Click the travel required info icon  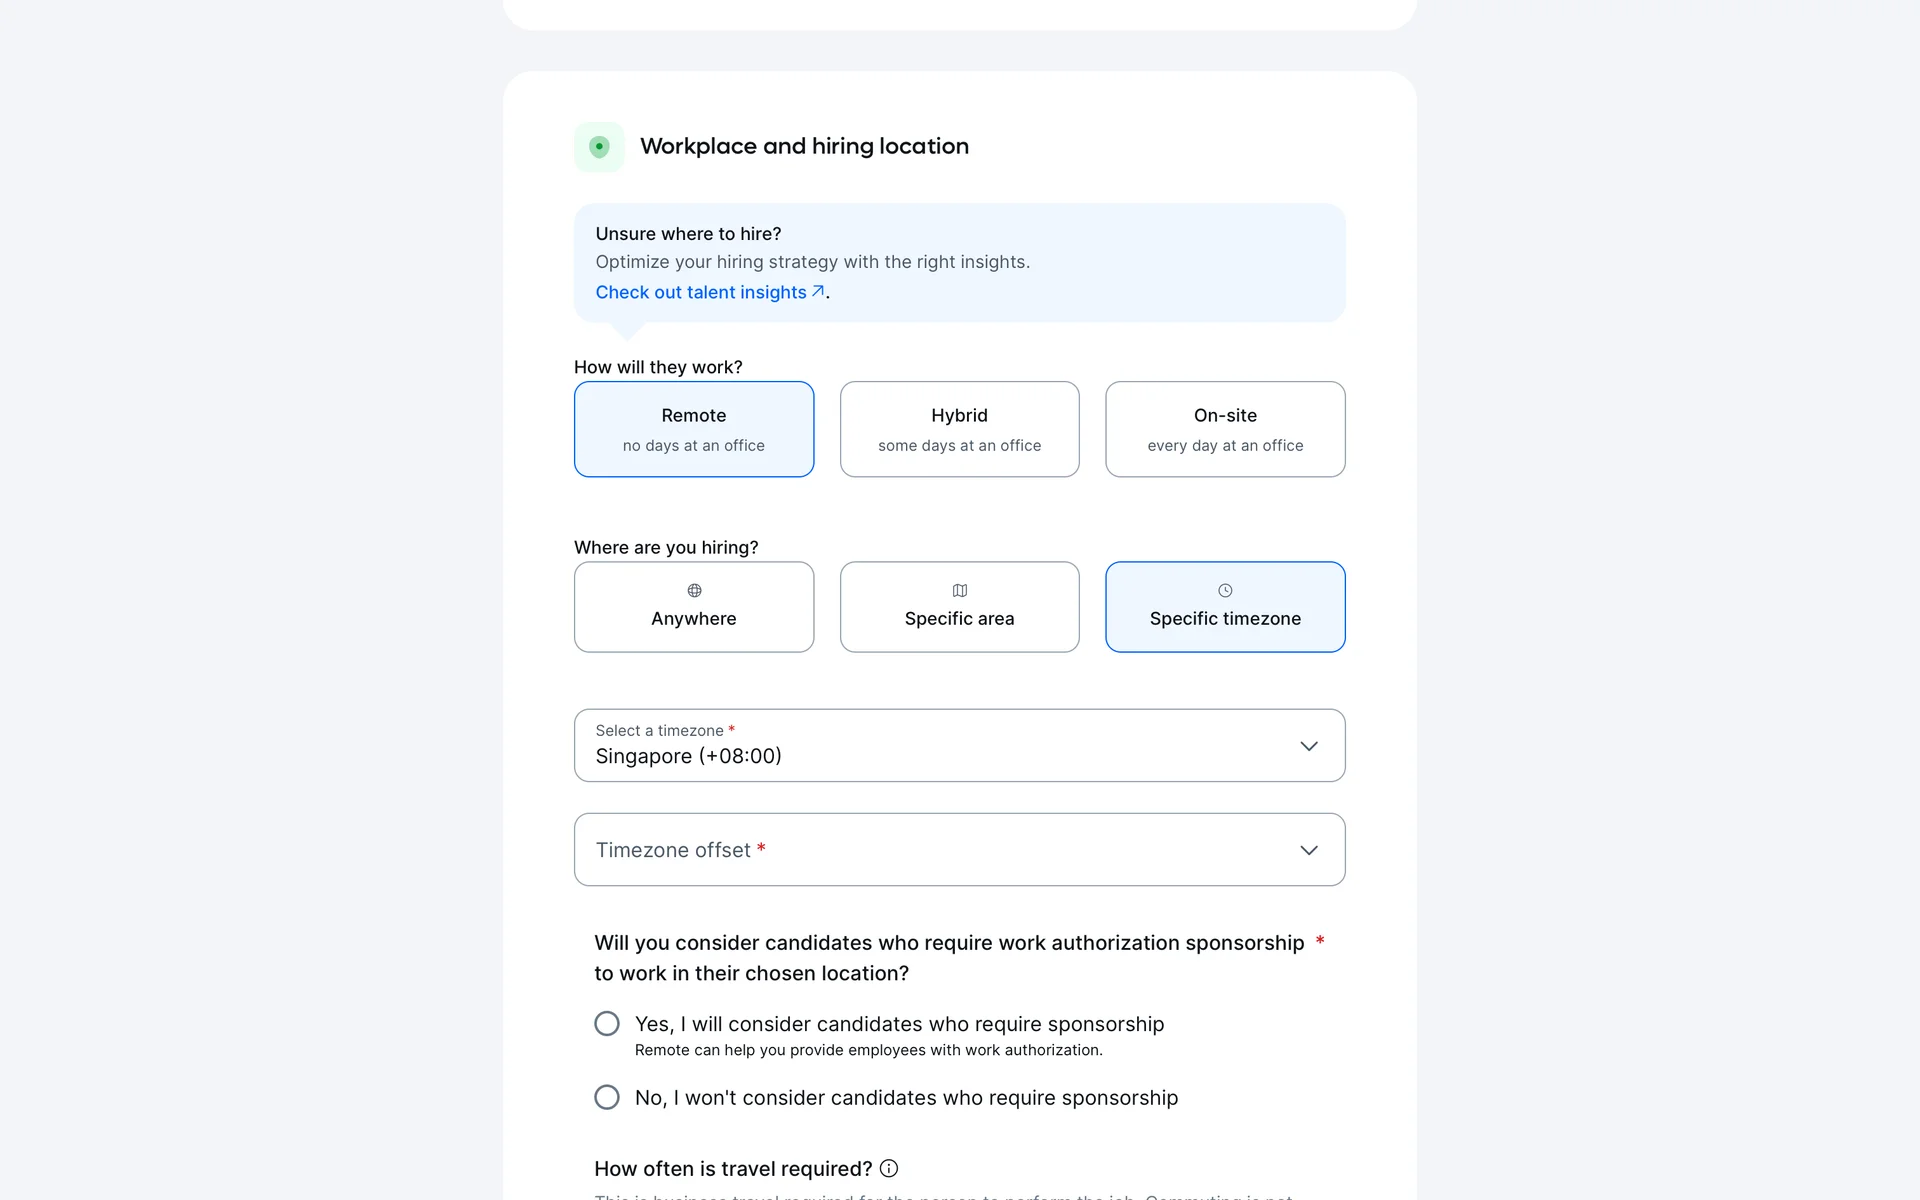tap(889, 1168)
